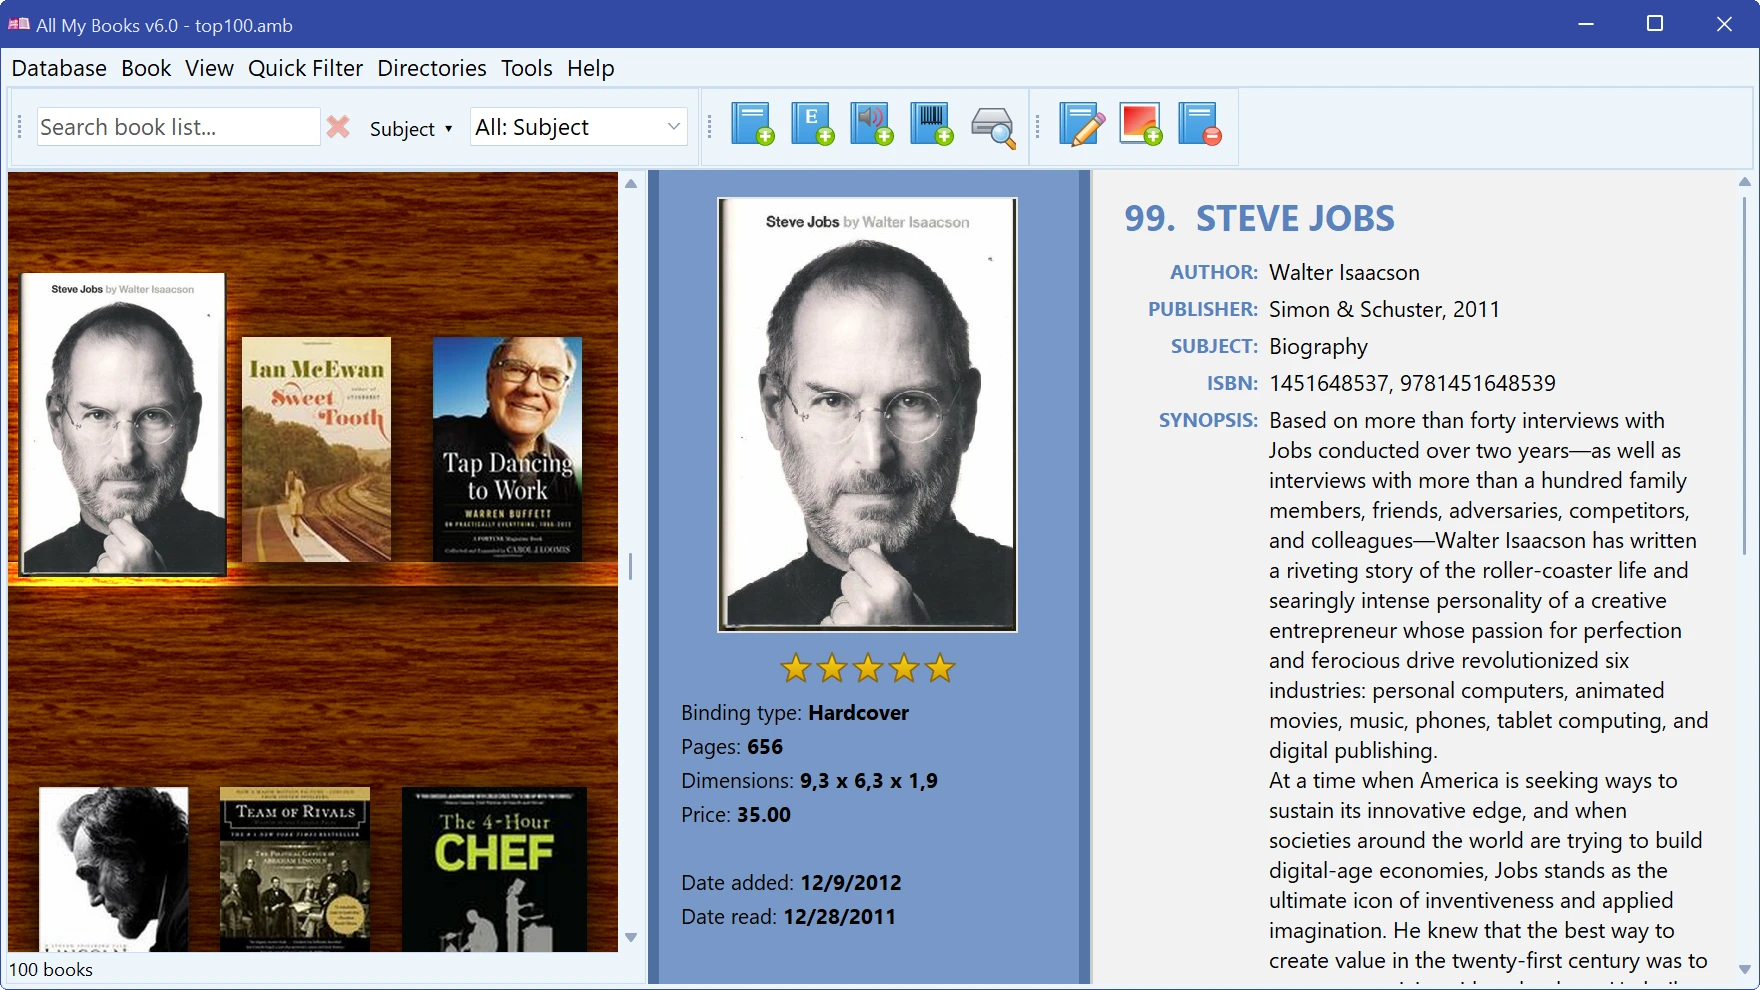This screenshot has width=1760, height=990.
Task: Add an audiobook with the speaker icon
Action: (x=872, y=125)
